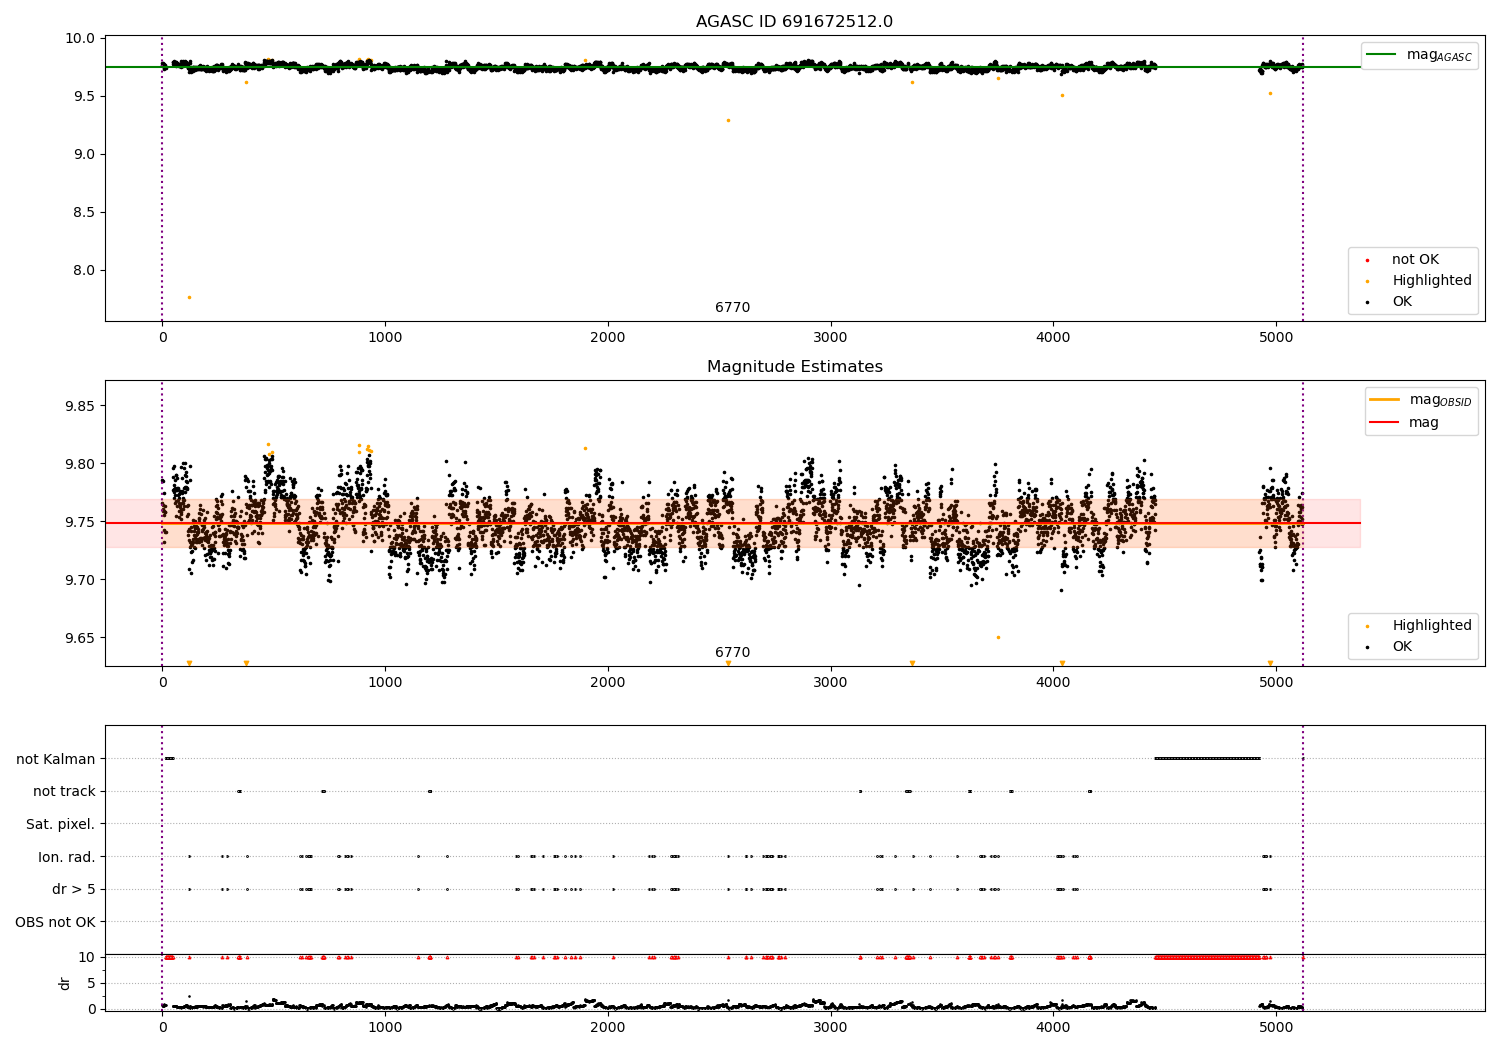Click the 'Sat. pixel.' row label
Viewport: 1500px width, 1050px height.
[x=61, y=824]
